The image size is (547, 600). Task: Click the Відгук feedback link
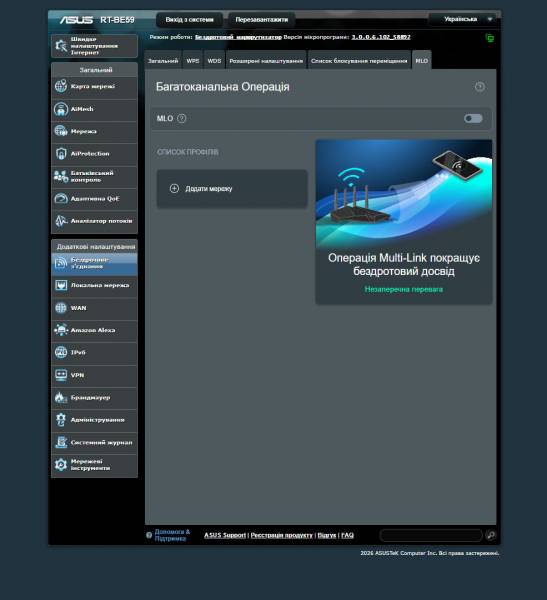point(327,535)
